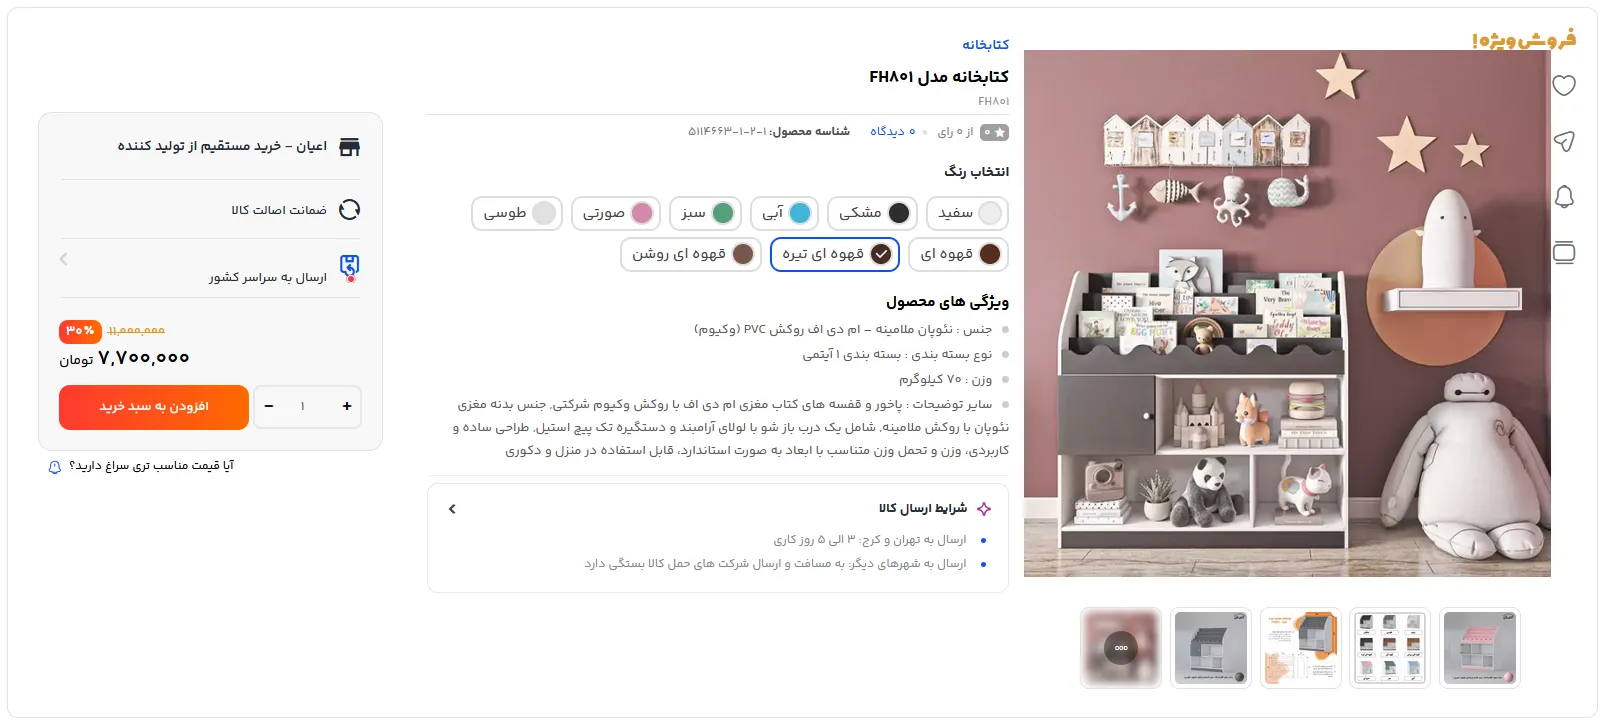This screenshot has height=723, width=1606.
Task: Click the authenticity guarantee icon
Action: 349,210
